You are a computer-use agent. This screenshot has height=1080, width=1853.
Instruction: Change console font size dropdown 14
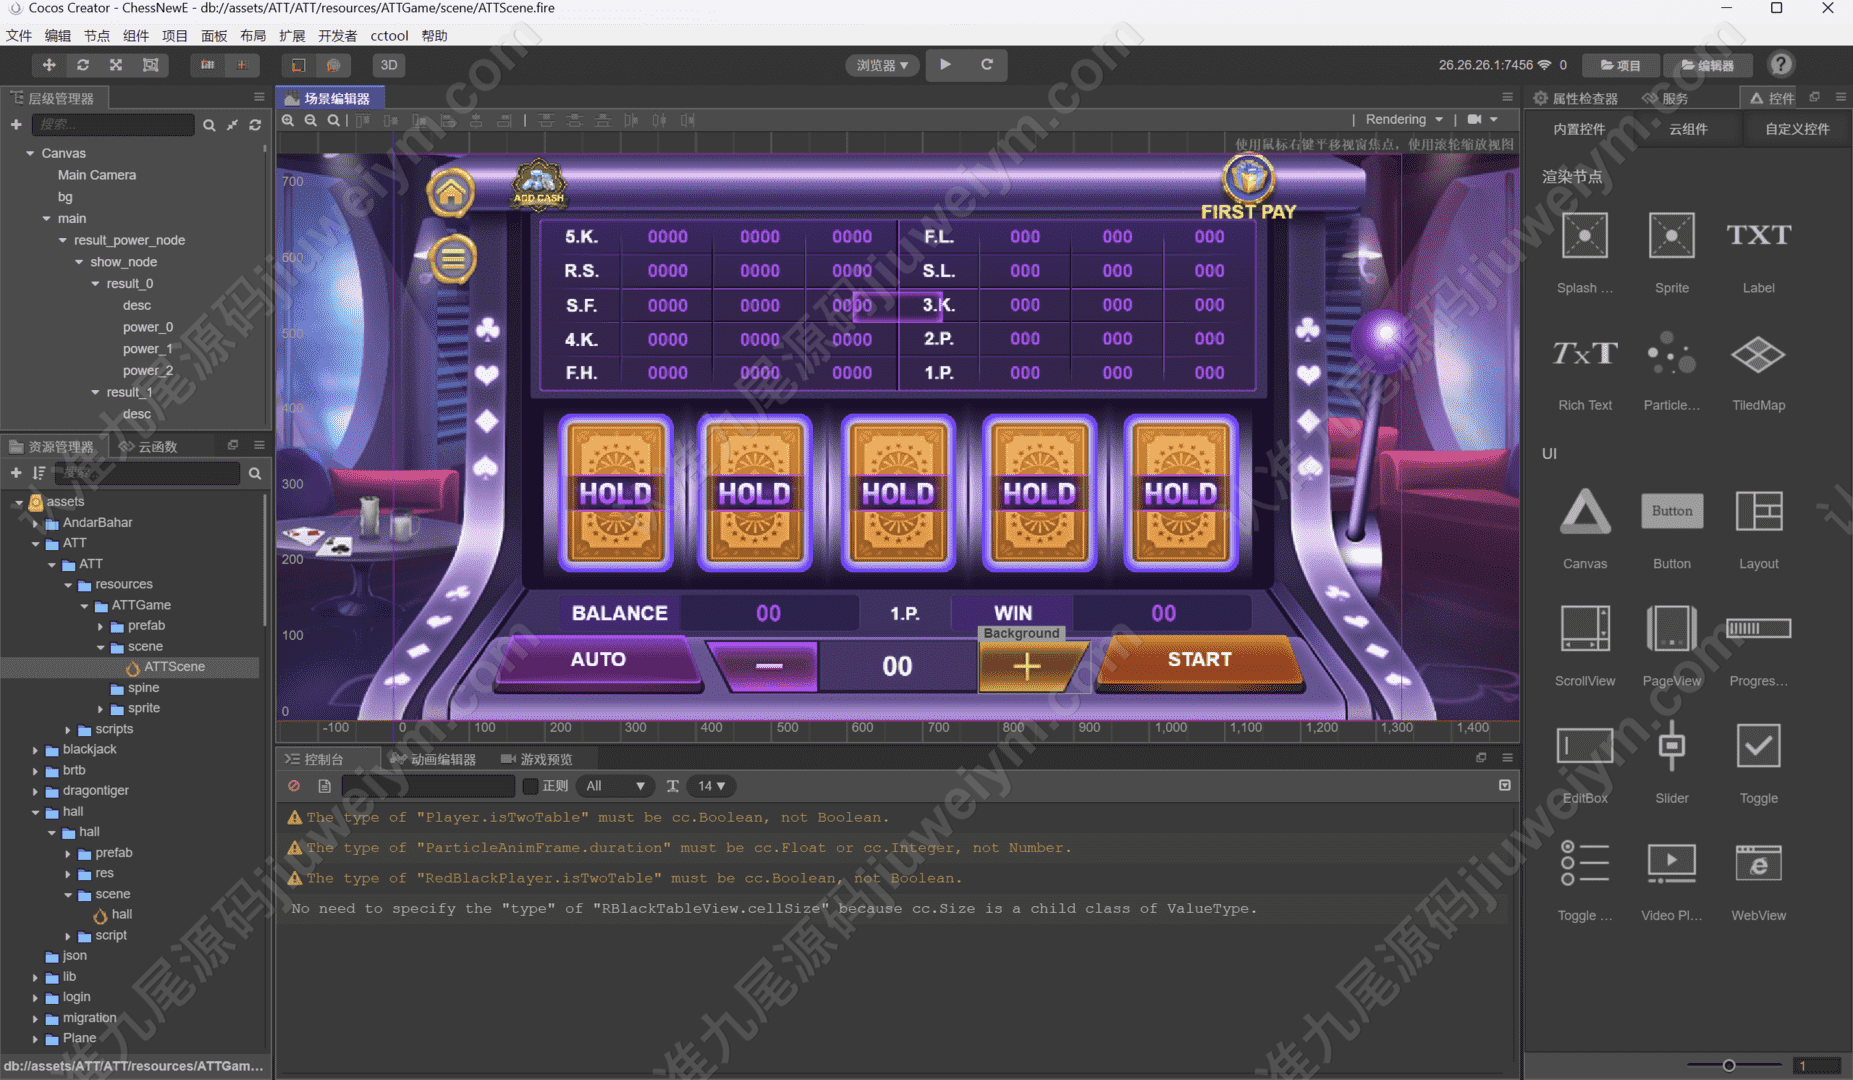pos(711,786)
